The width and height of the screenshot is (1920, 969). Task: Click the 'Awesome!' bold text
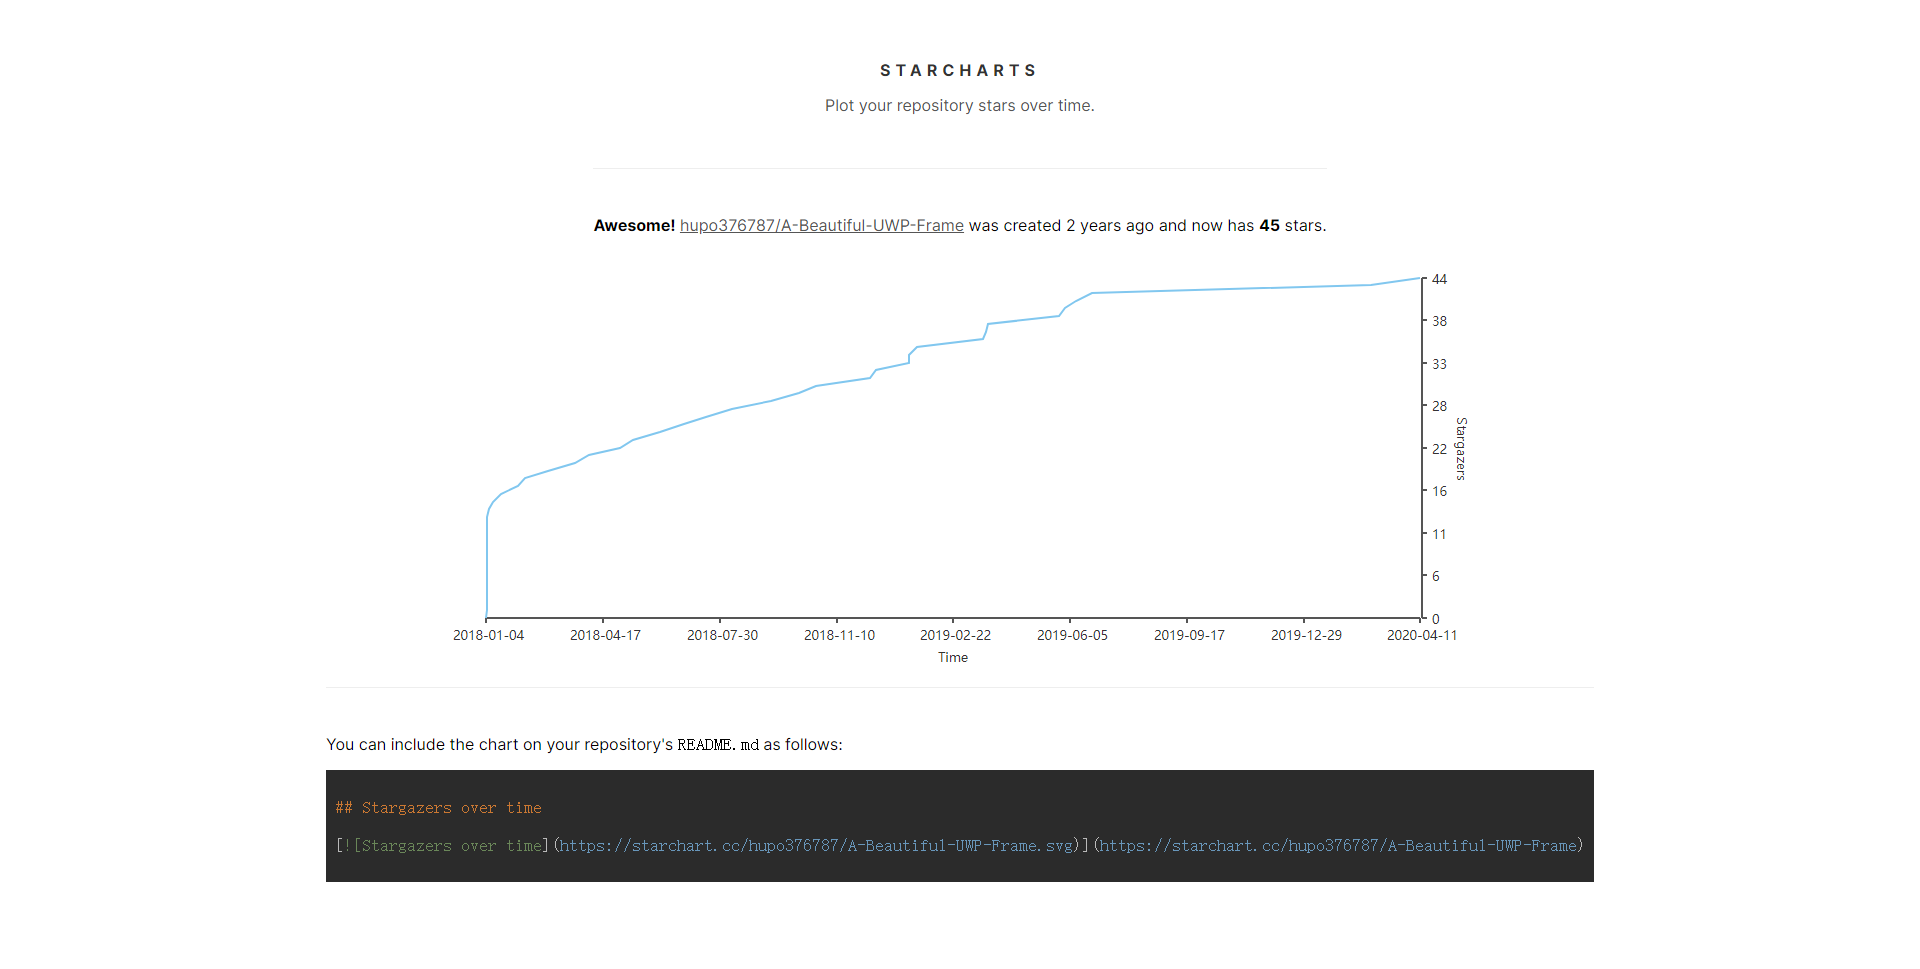(634, 226)
